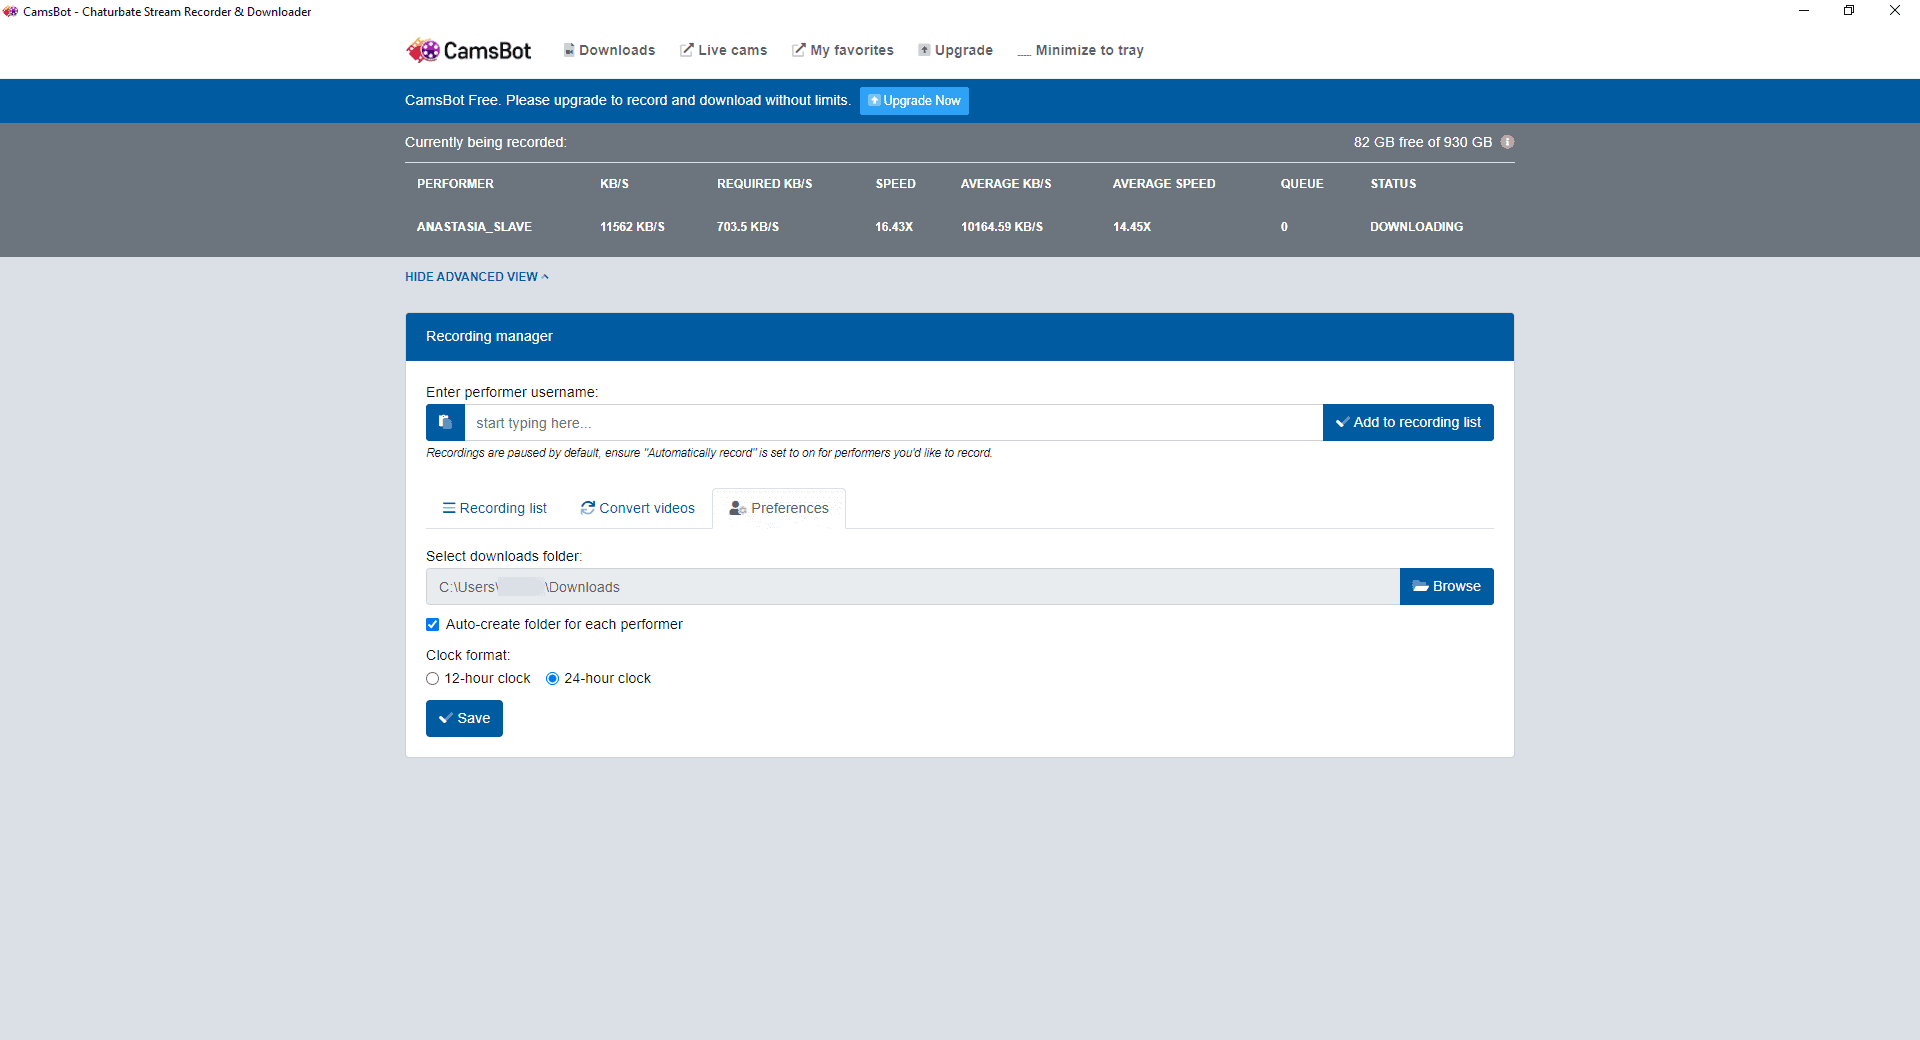Close the CamsBot window
This screenshot has height=1040, width=1920.
coord(1895,11)
